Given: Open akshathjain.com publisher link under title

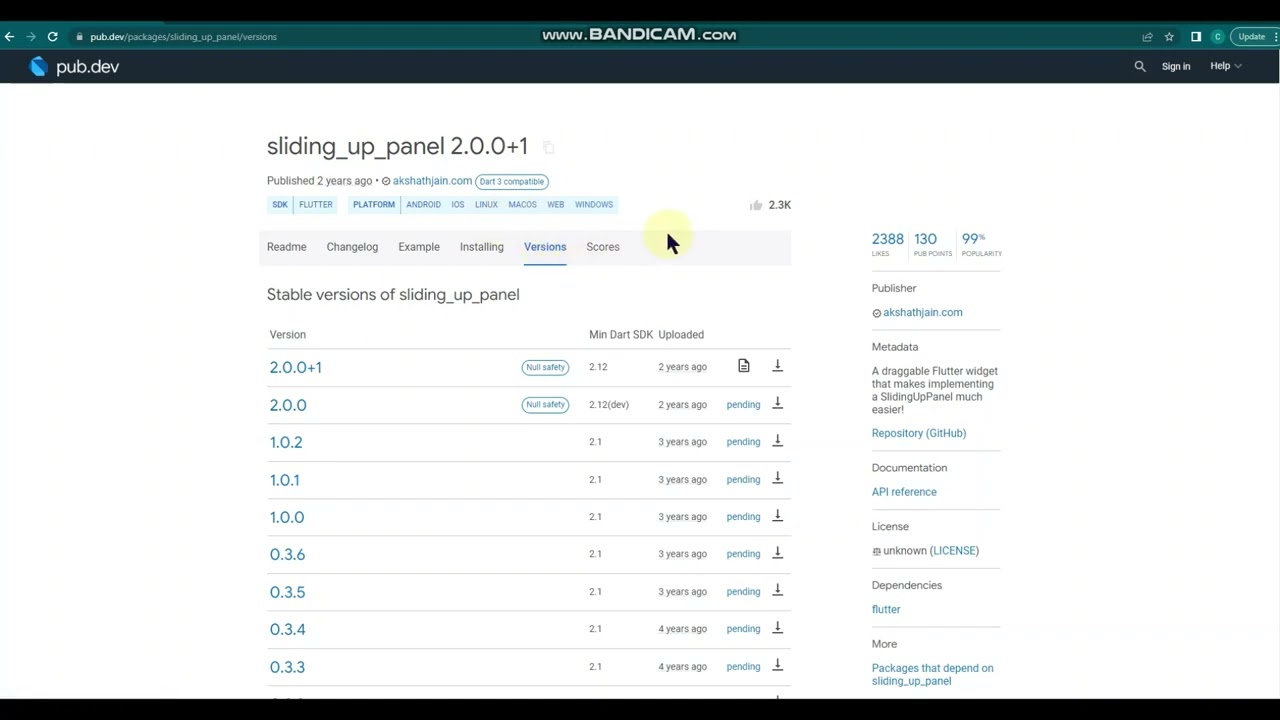Looking at the screenshot, I should pos(432,181).
